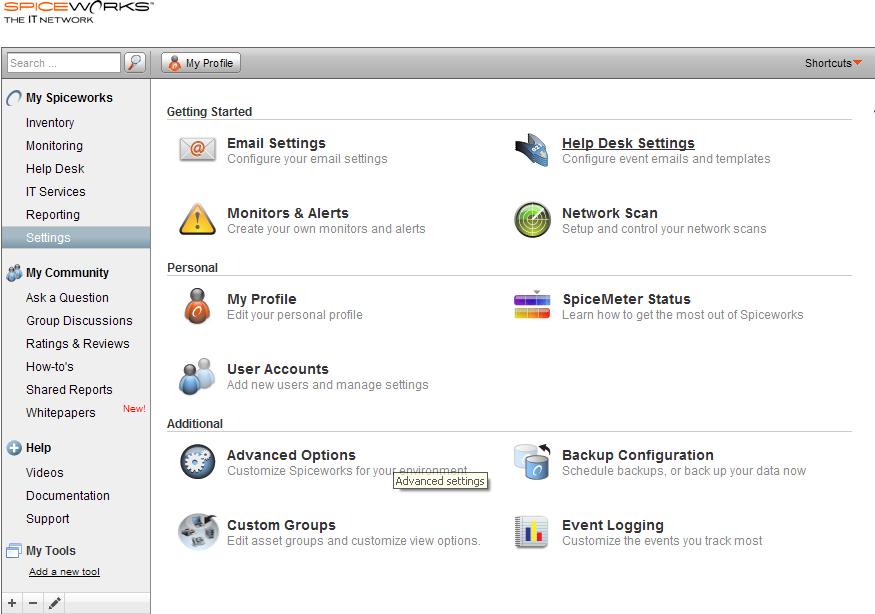The image size is (875, 614).
Task: Click the My Community people icon
Action: (x=14, y=273)
